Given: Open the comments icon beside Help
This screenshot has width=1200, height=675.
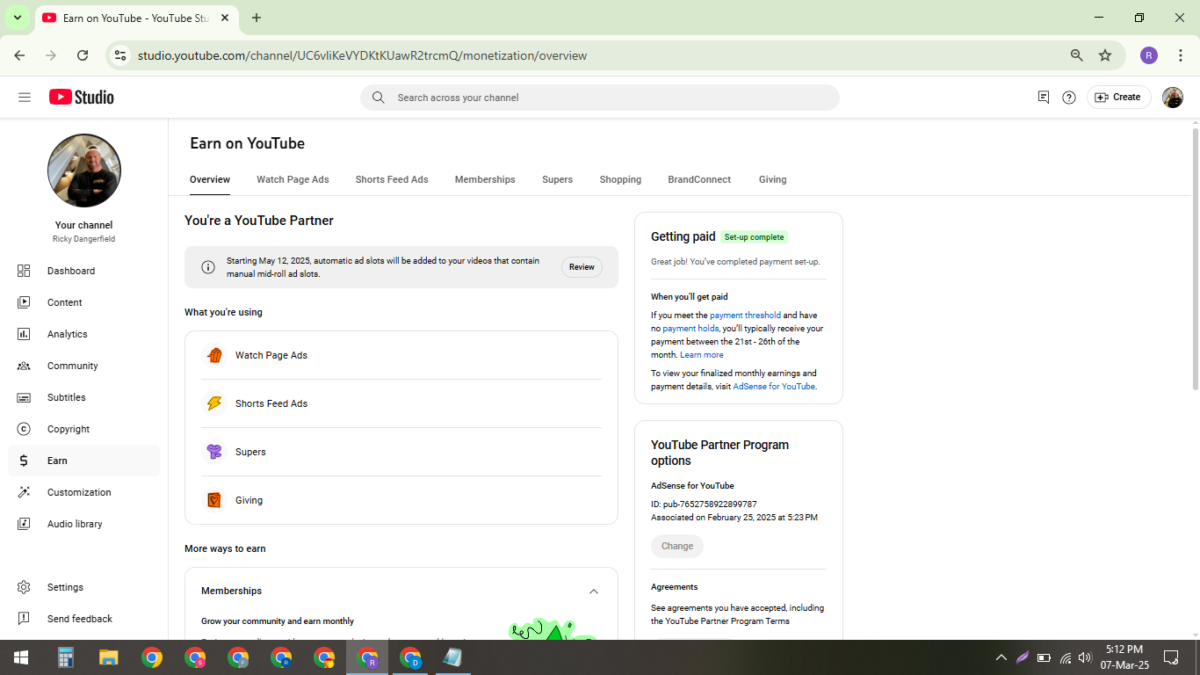Looking at the screenshot, I should tap(1043, 97).
